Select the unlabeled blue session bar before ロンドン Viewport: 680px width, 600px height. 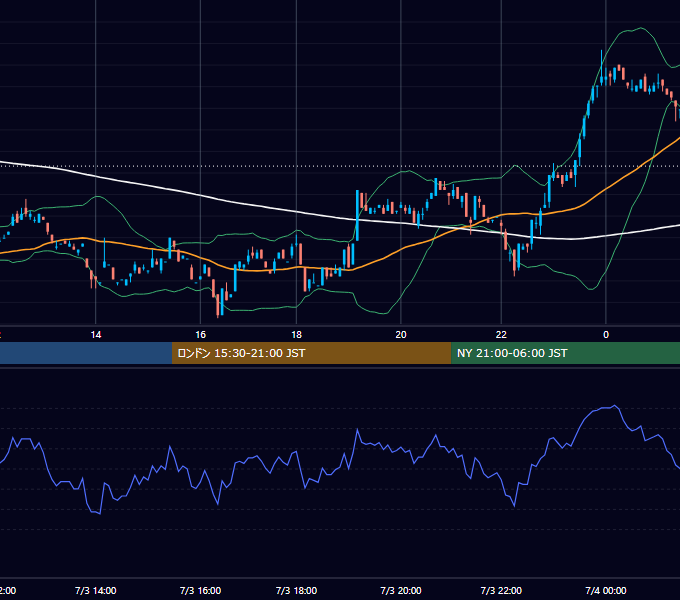86,353
